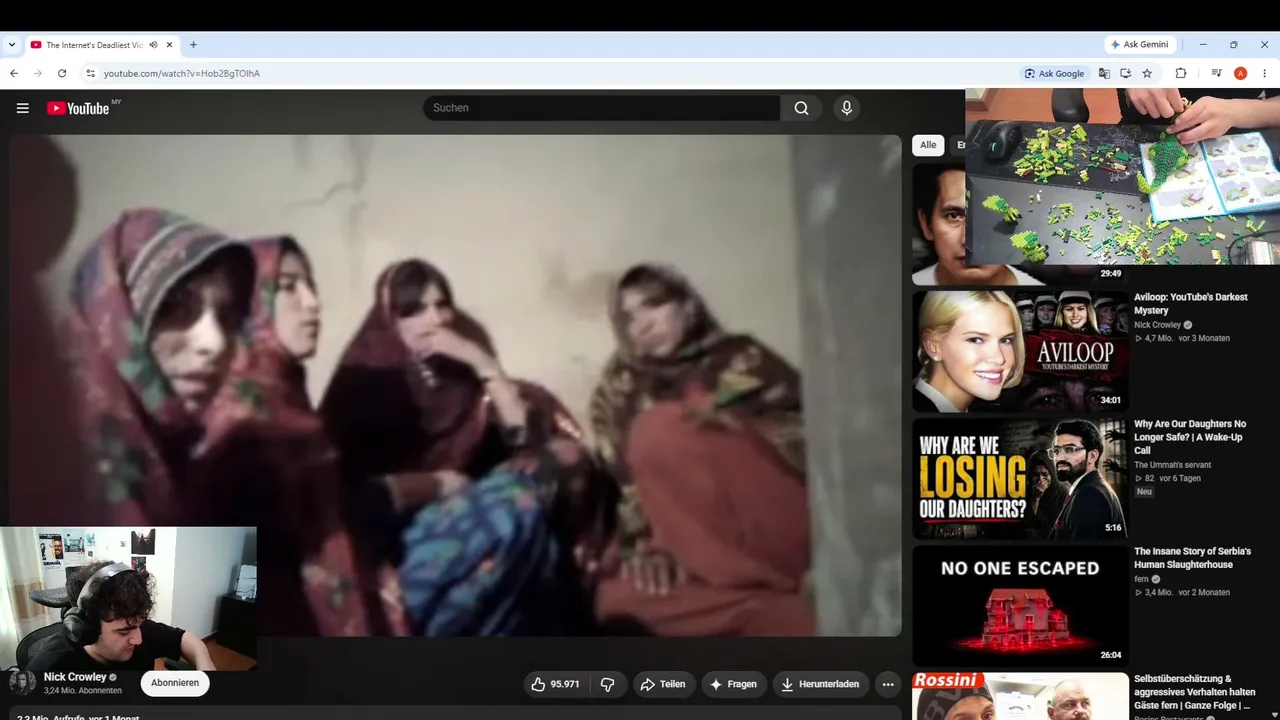Click the Ask Google button
The width and height of the screenshot is (1280, 720).
[x=1055, y=73]
